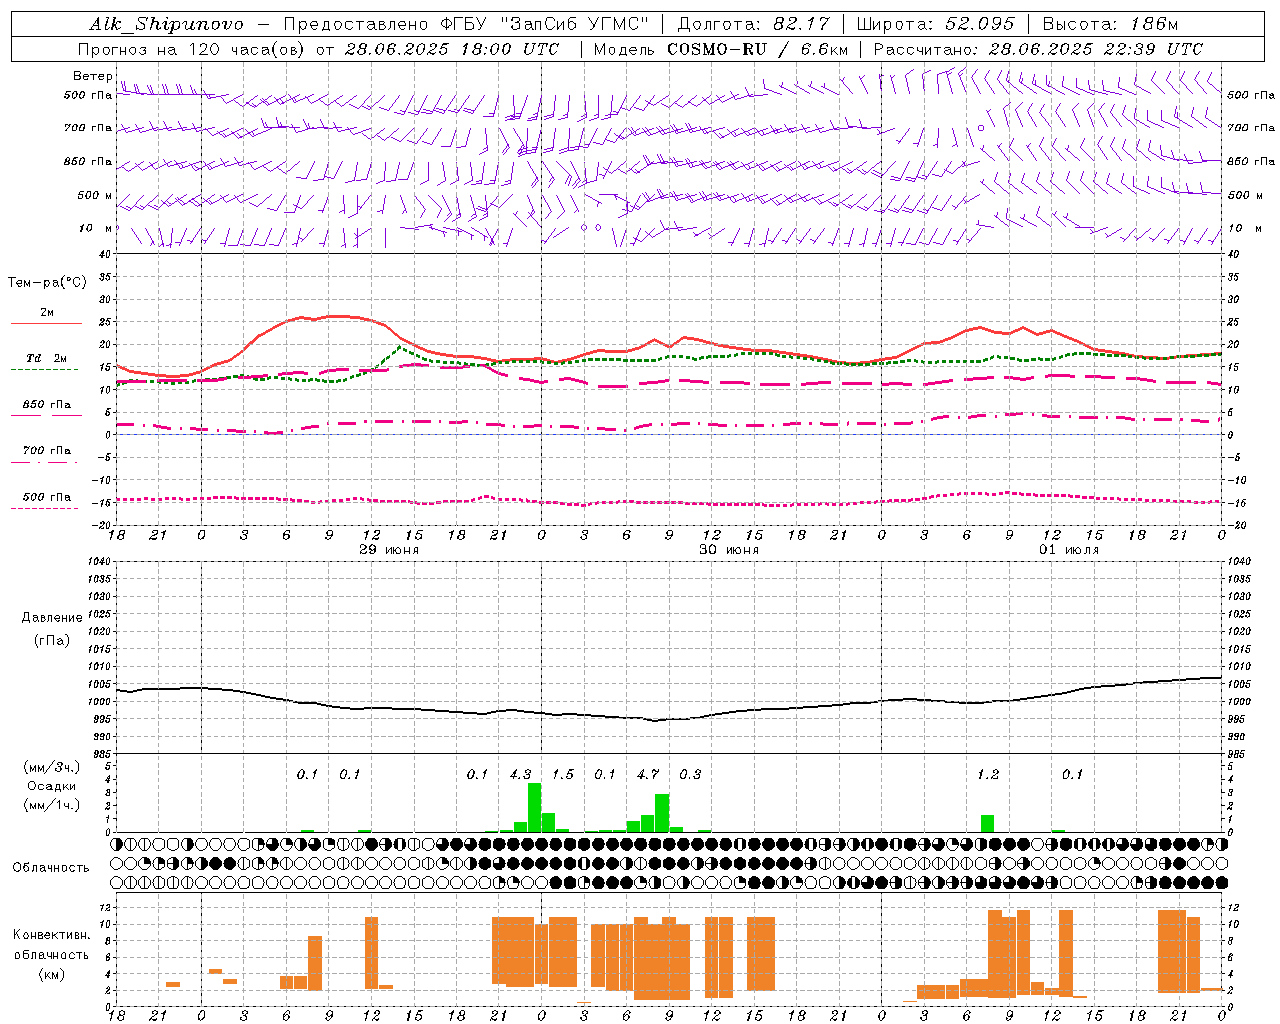This screenshot has width=1280, height=1024.
Task: Click Рассчитано: 28.06.2025 22:39 UTC timestamp
Action: (x=1038, y=49)
